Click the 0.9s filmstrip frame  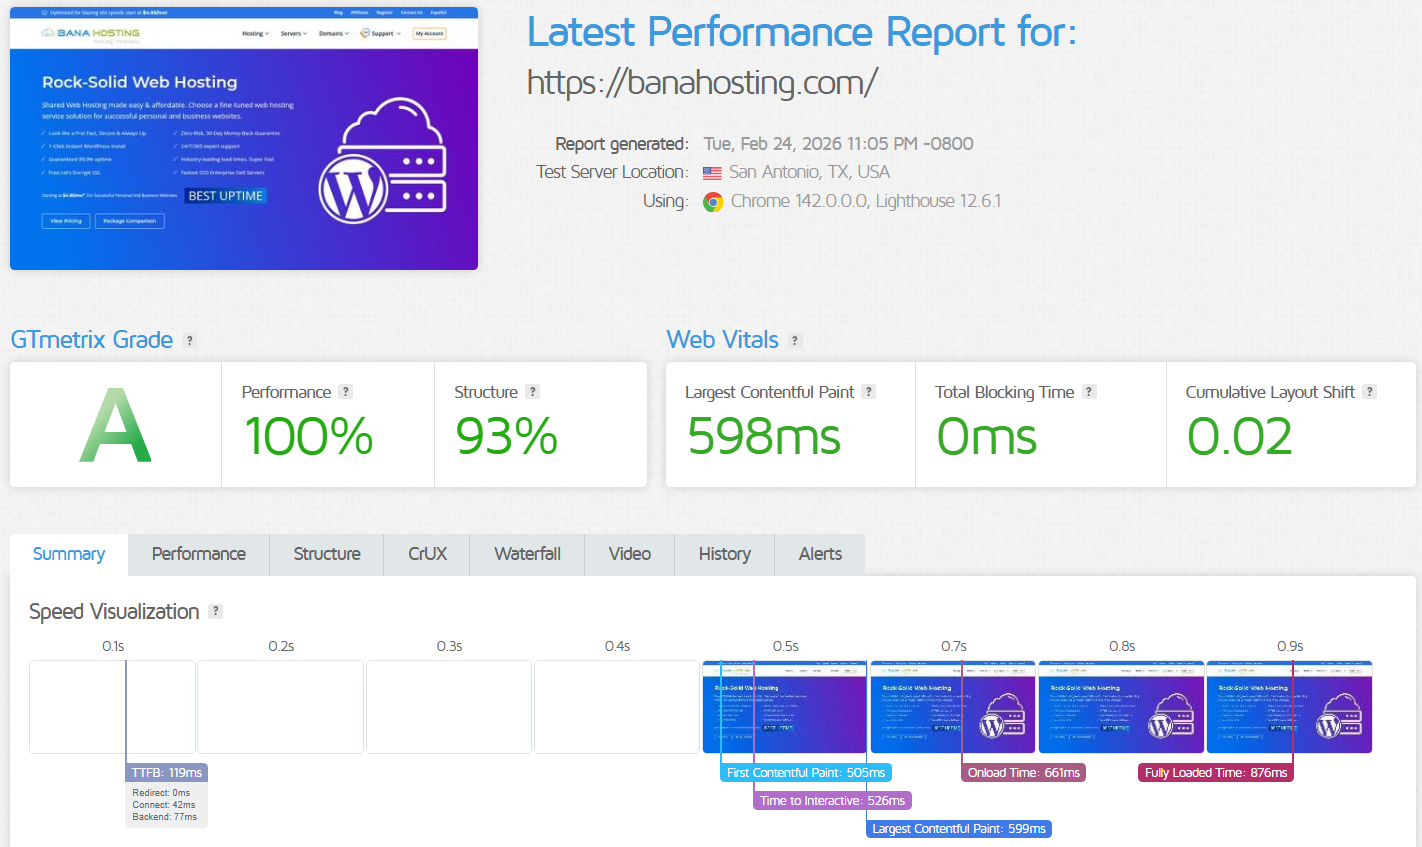(1290, 707)
